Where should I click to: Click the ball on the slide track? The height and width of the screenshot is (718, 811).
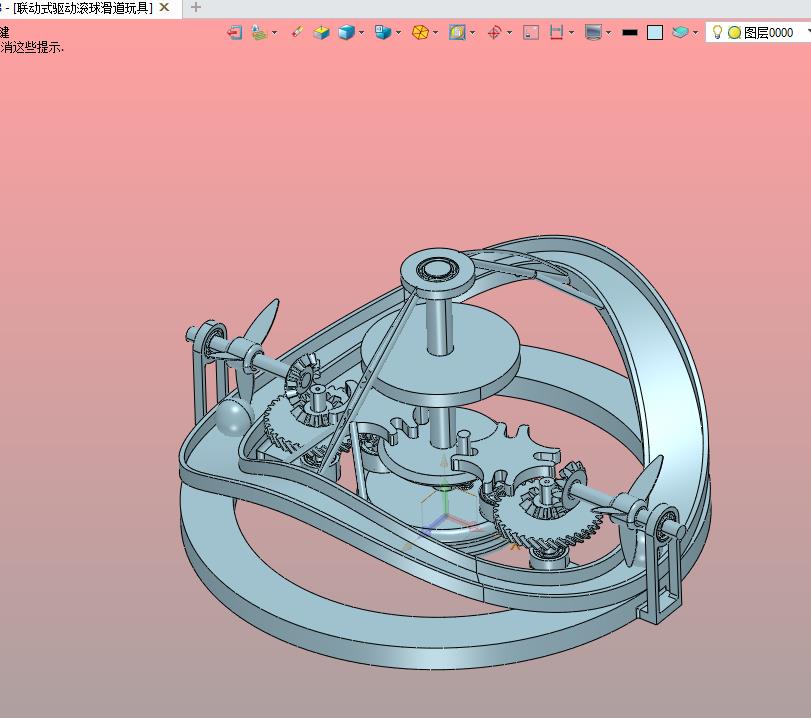(234, 418)
